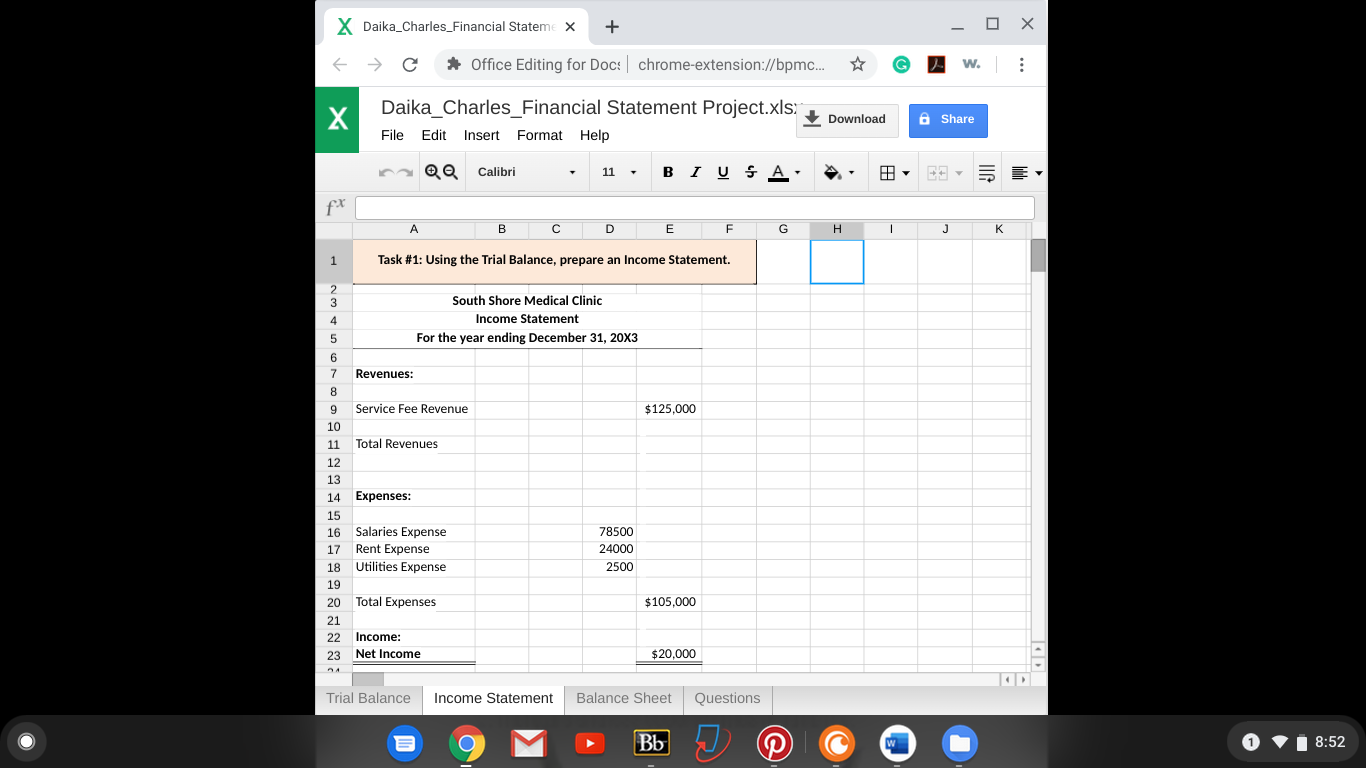Click the merge cells icon

937,173
